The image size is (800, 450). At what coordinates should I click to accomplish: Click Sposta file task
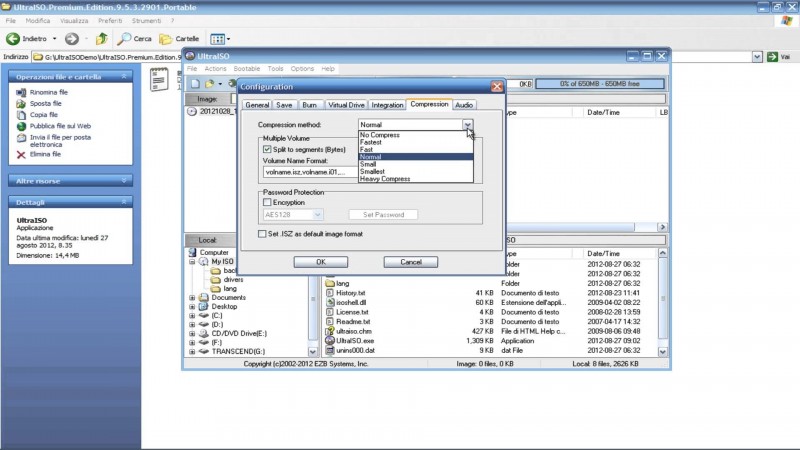(45, 104)
